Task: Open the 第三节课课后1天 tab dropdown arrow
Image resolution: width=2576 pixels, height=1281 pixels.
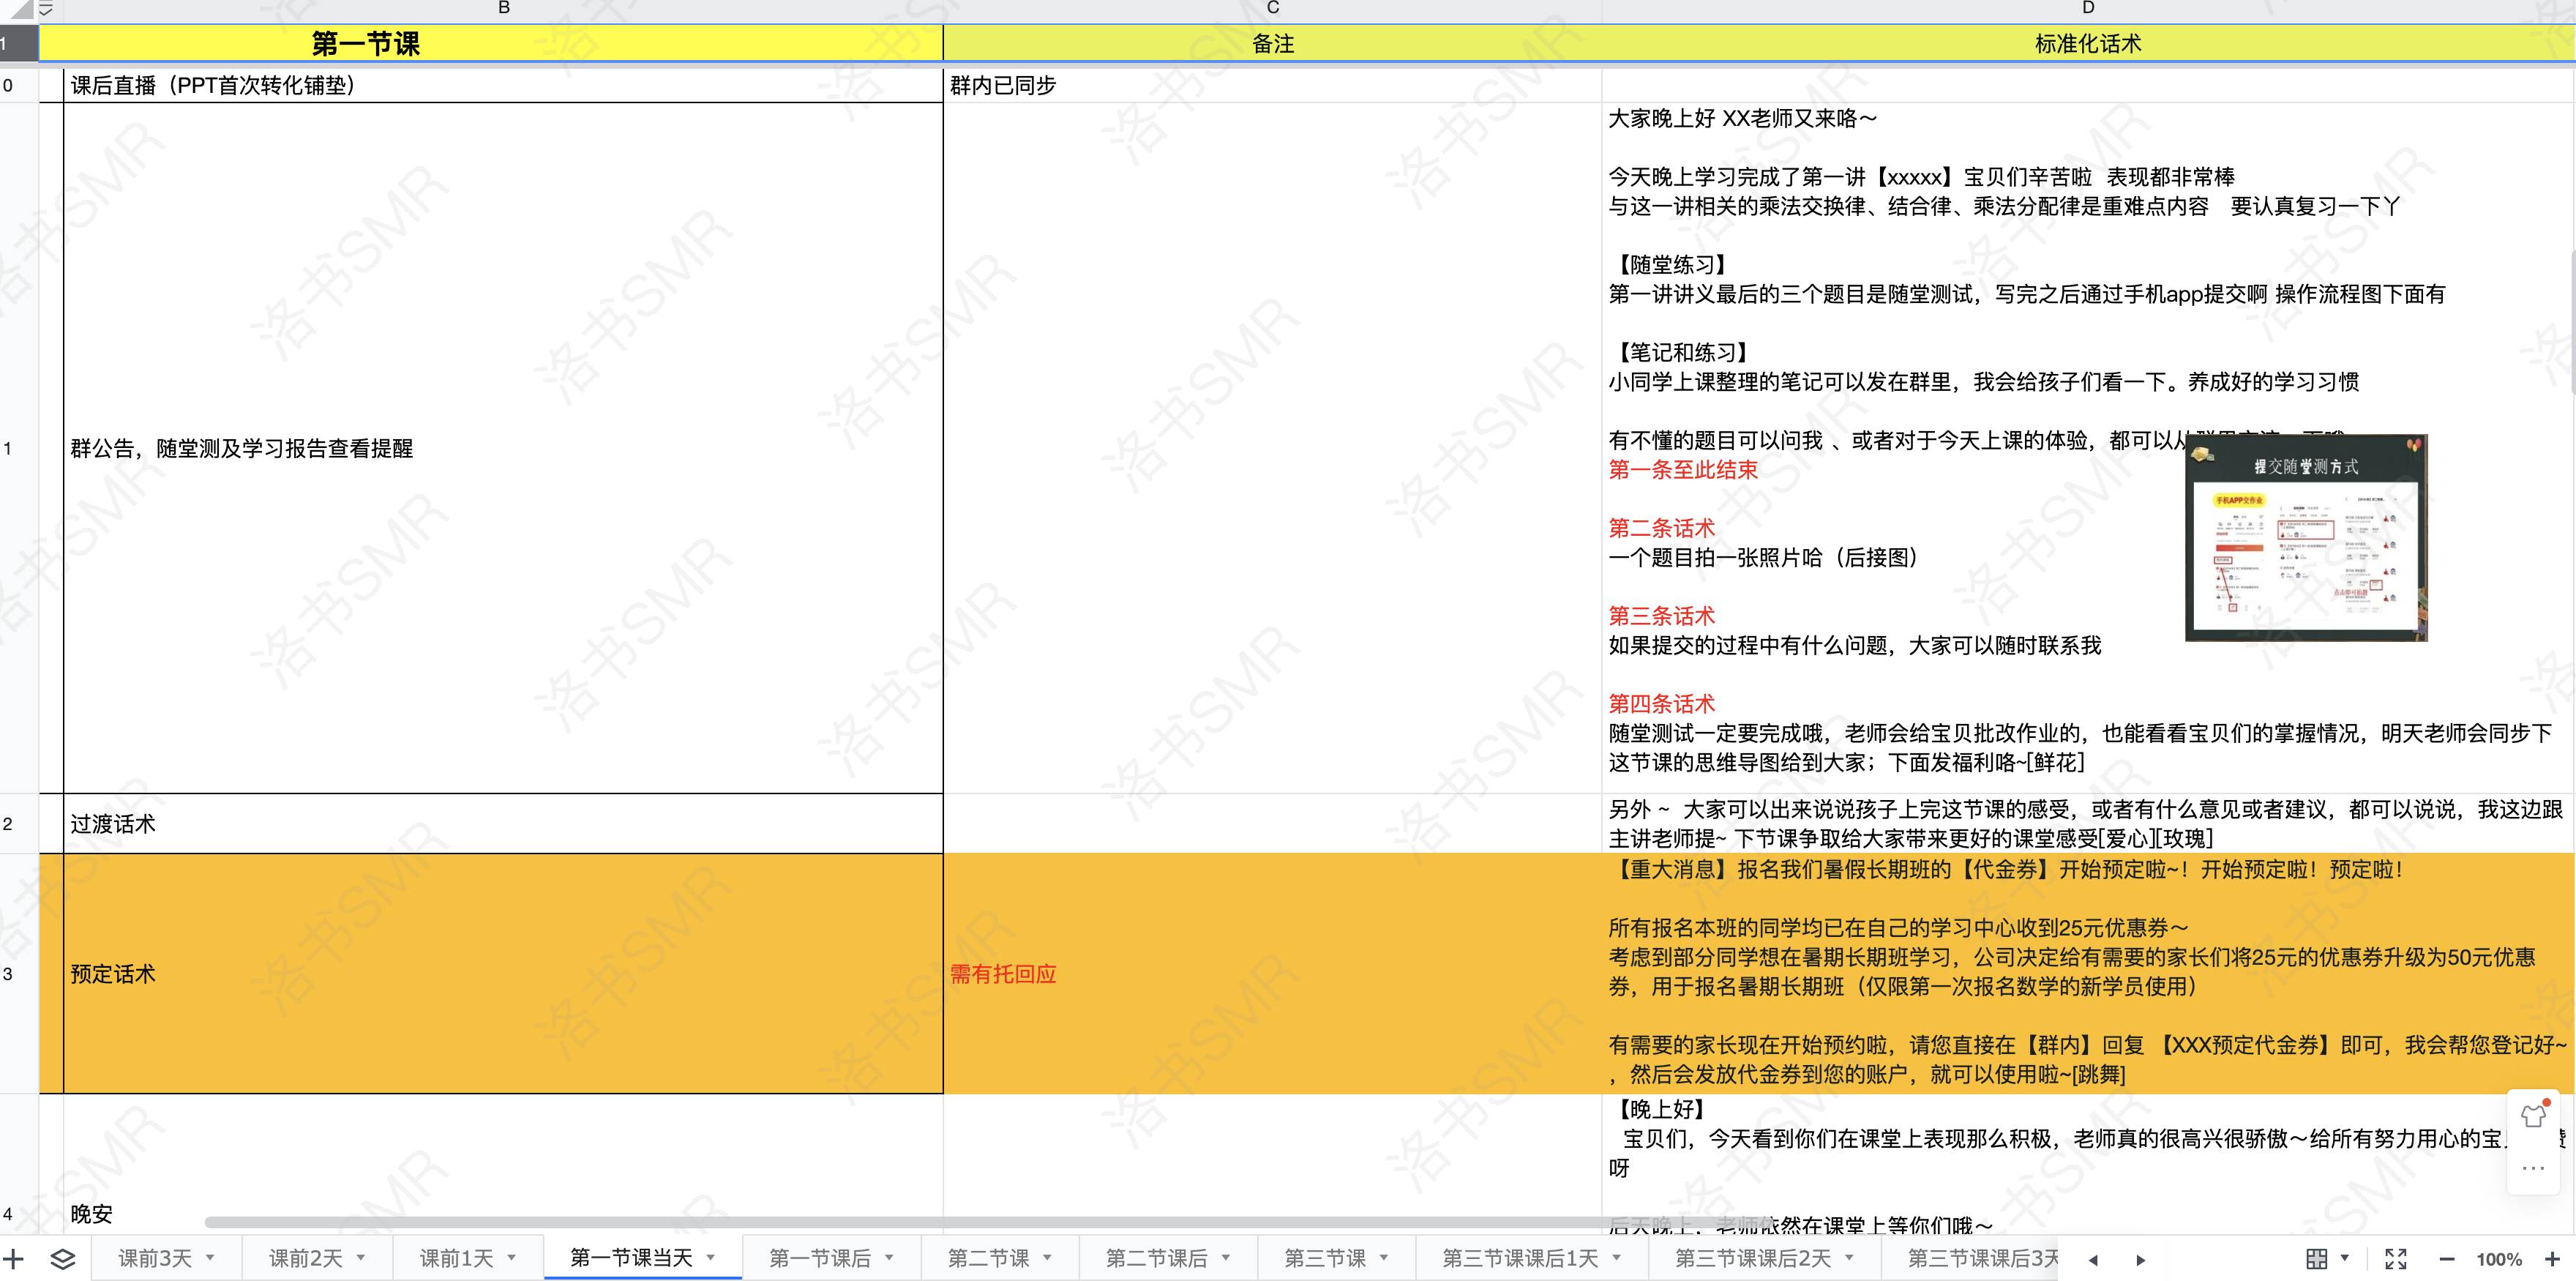Action: tap(1619, 1258)
